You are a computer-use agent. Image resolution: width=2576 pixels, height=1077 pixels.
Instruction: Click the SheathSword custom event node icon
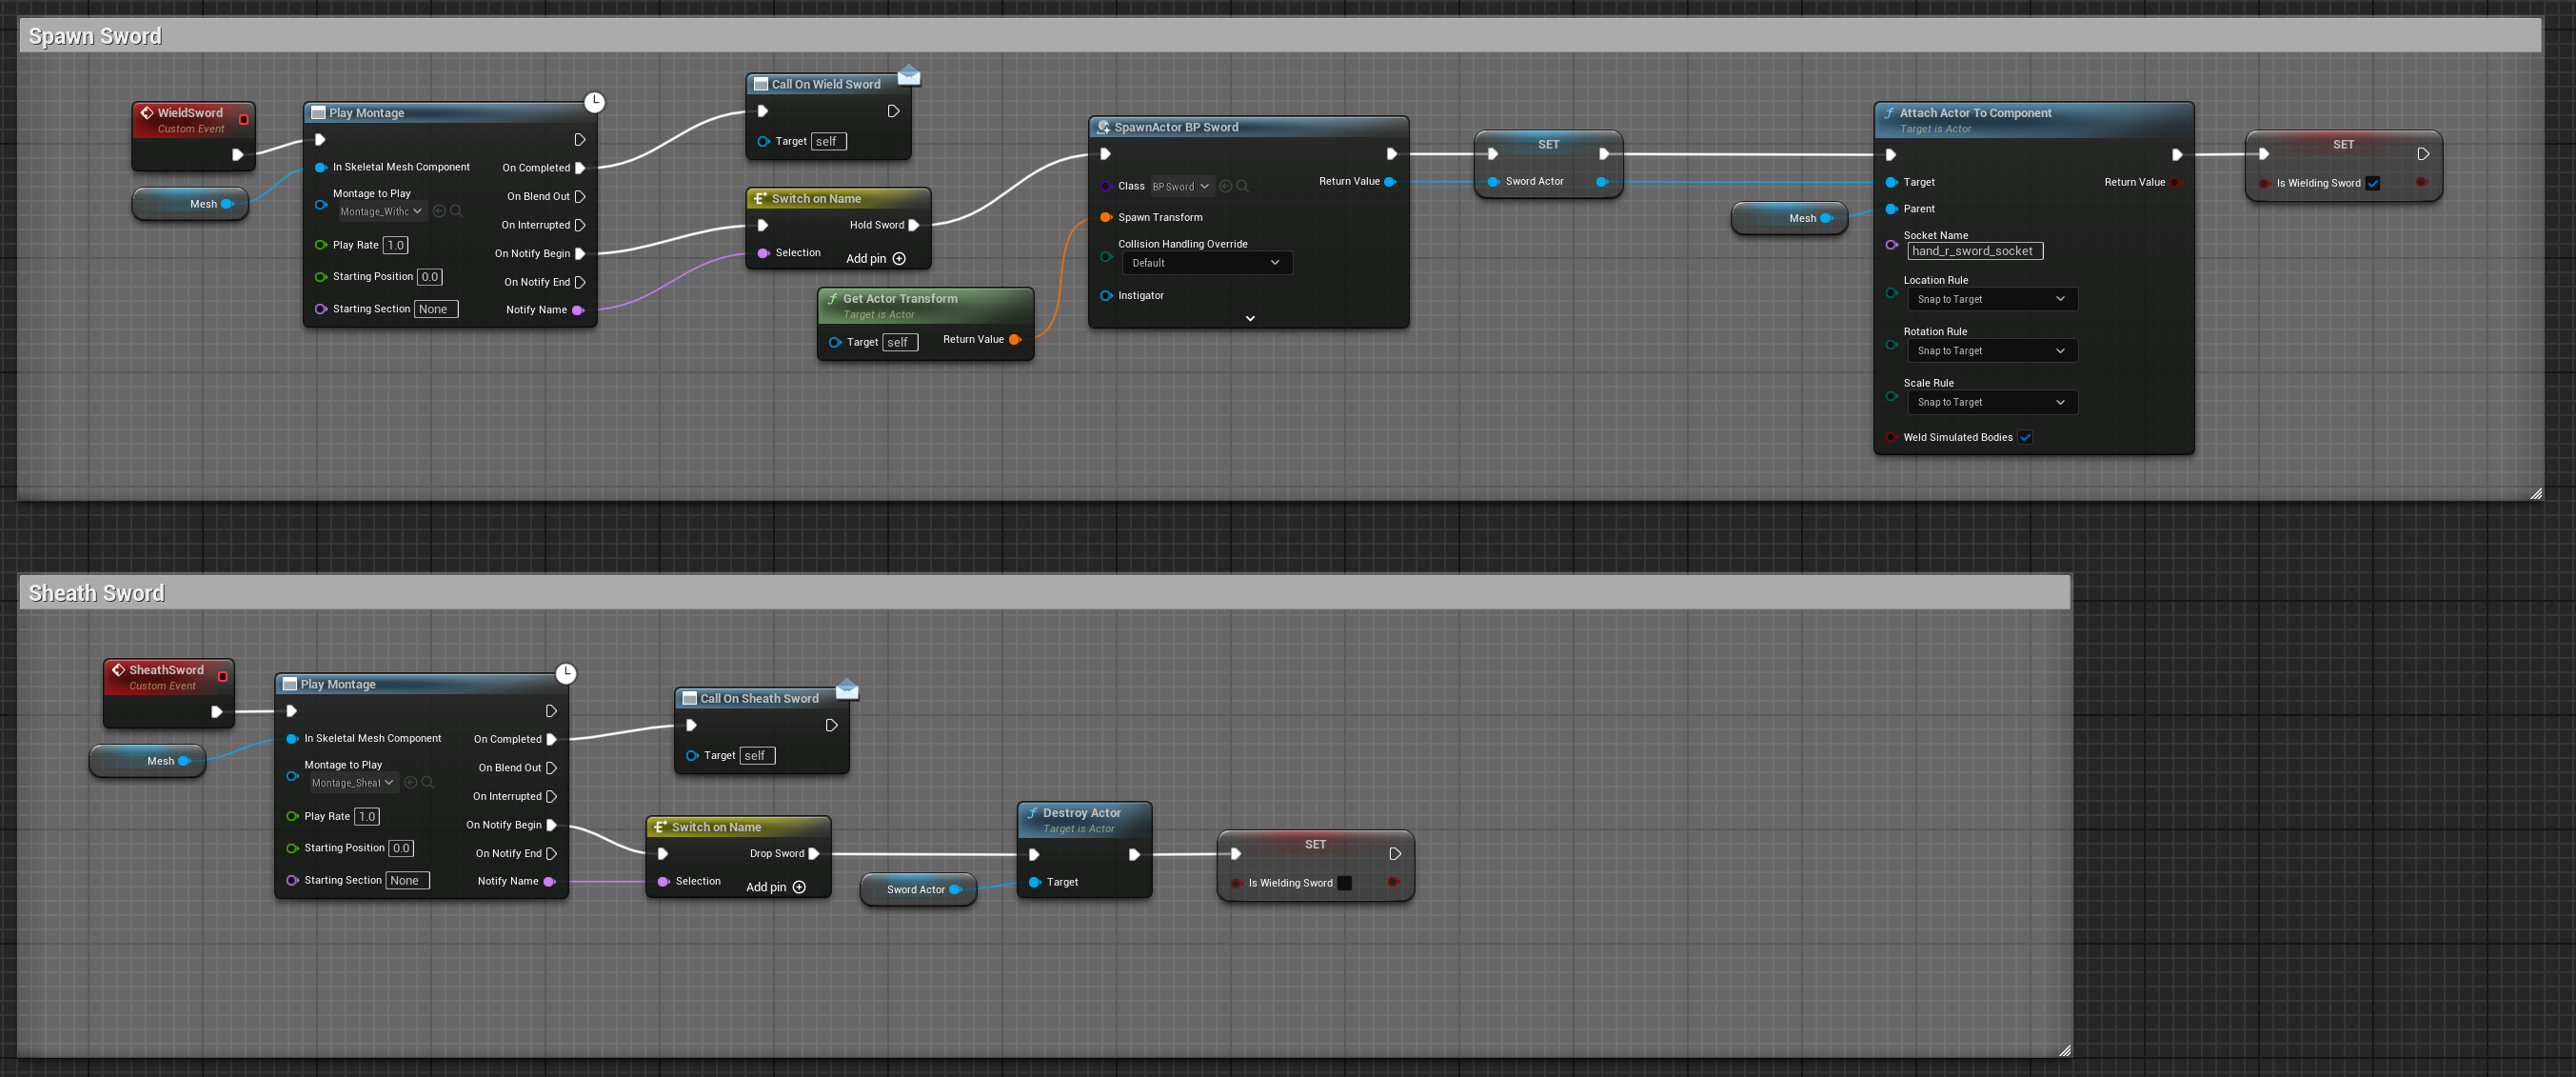[x=119, y=670]
